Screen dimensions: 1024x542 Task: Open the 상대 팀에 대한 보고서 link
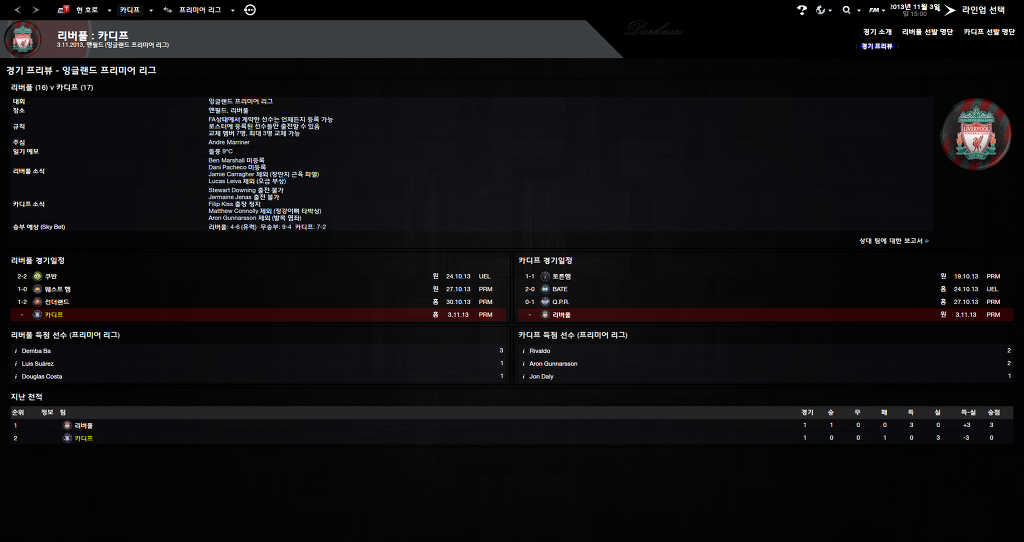click(x=893, y=240)
